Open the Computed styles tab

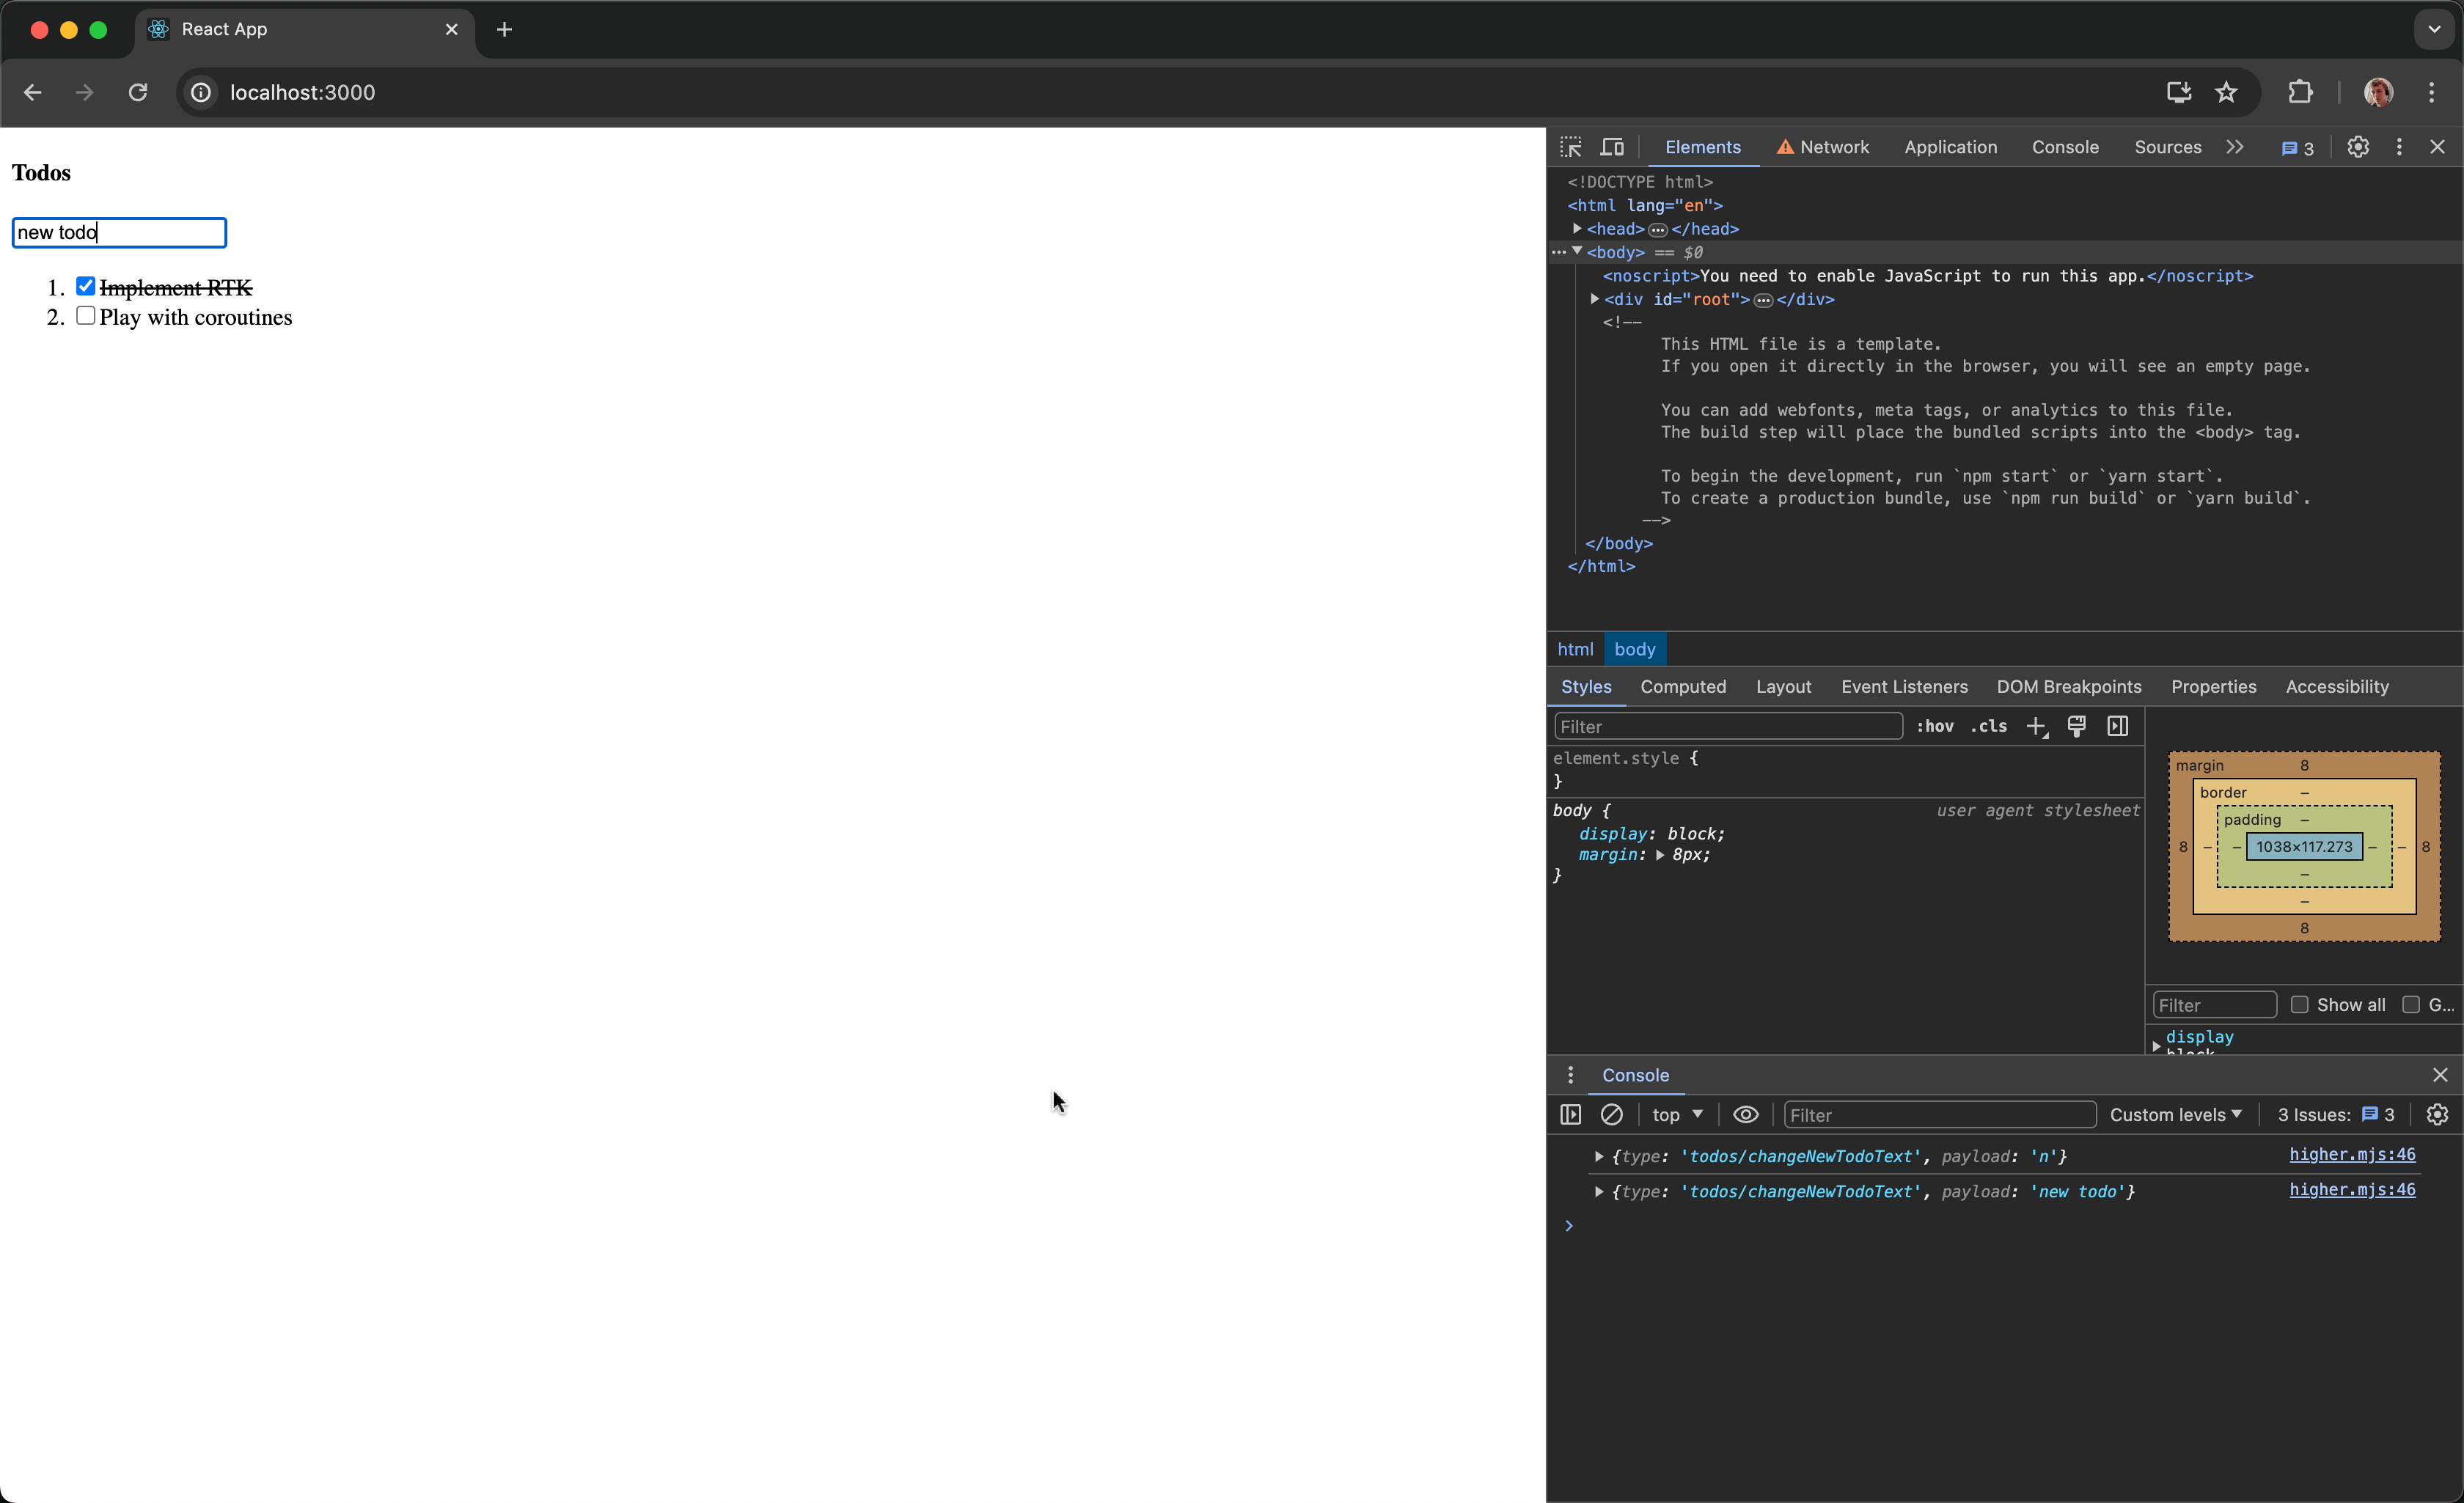1683,687
